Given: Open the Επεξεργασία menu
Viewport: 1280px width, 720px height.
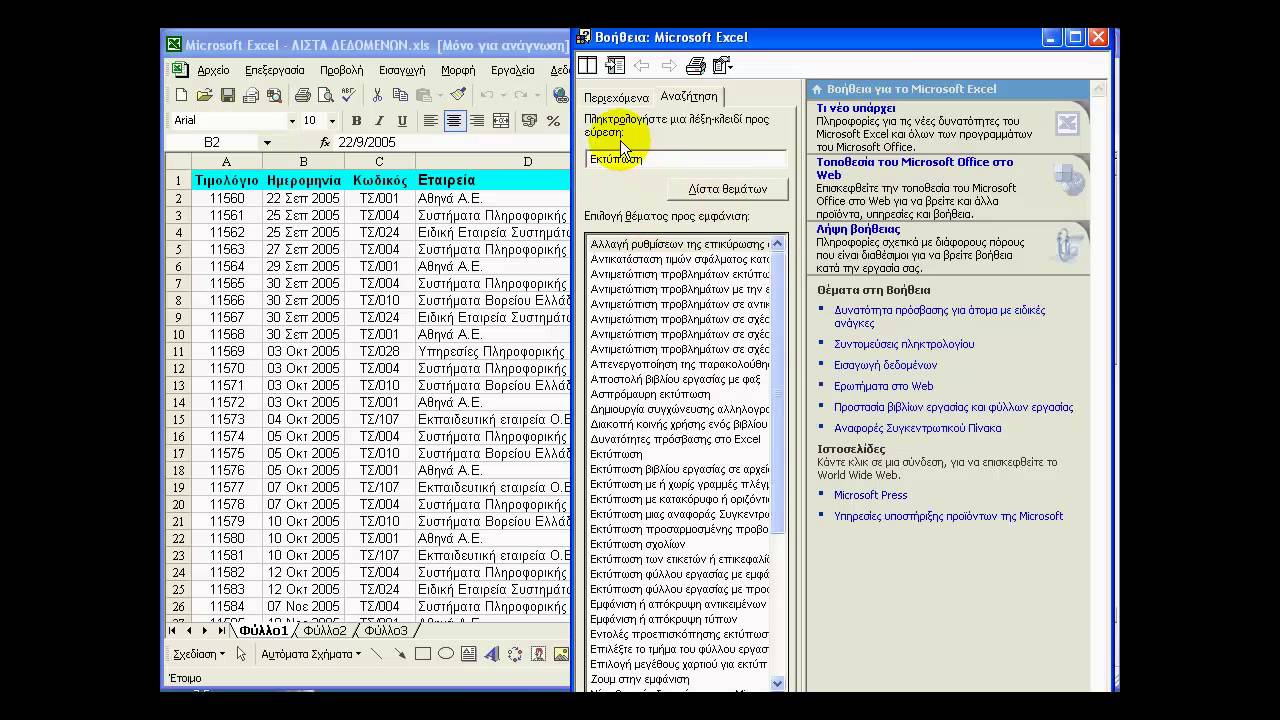Looking at the screenshot, I should pos(275,70).
